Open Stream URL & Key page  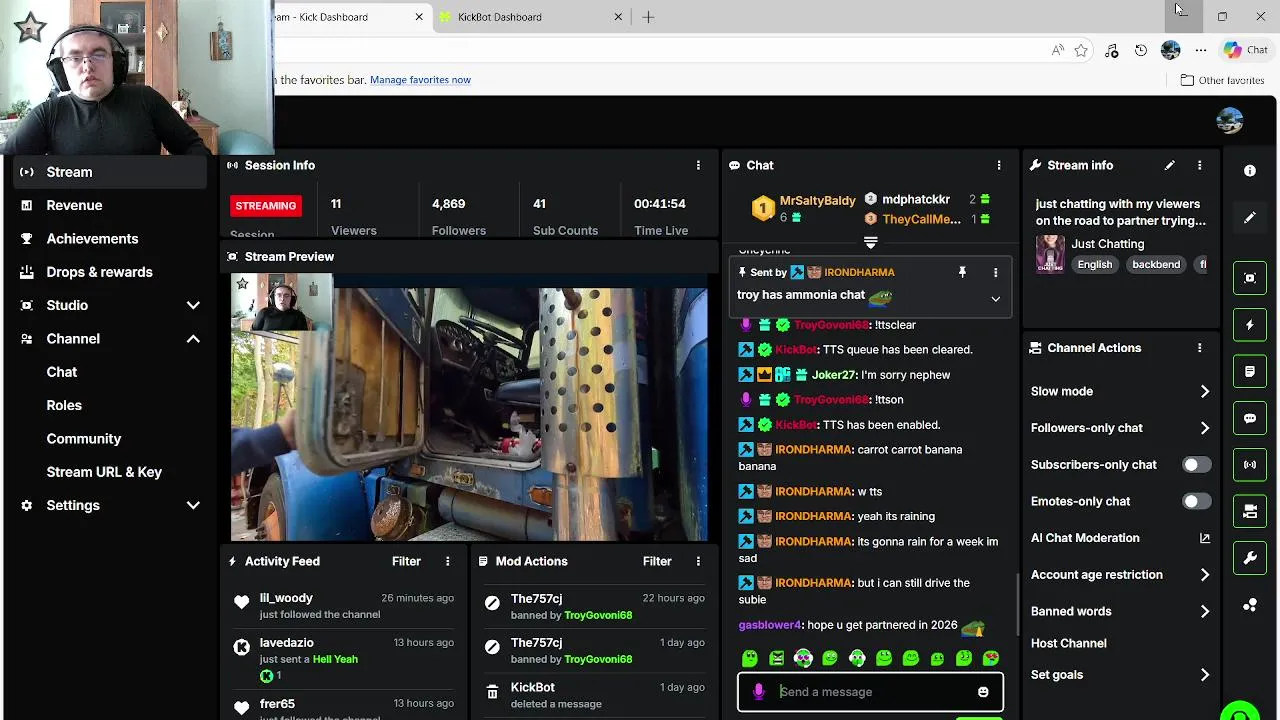[104, 472]
